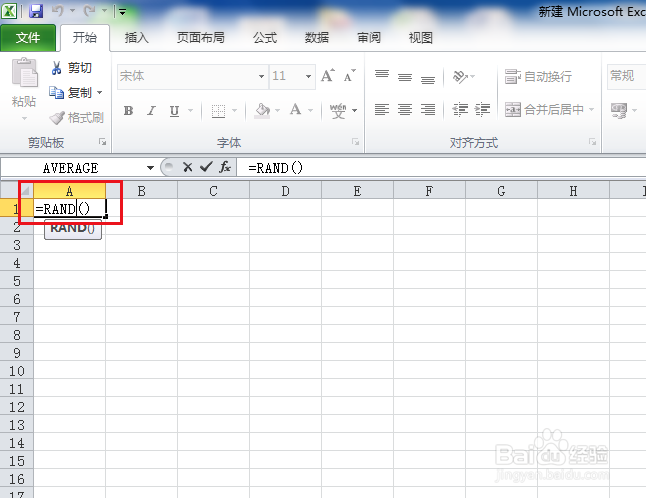Image resolution: width=646 pixels, height=498 pixels.
Task: Switch to the 数据 ribbon tab
Action: coord(317,38)
